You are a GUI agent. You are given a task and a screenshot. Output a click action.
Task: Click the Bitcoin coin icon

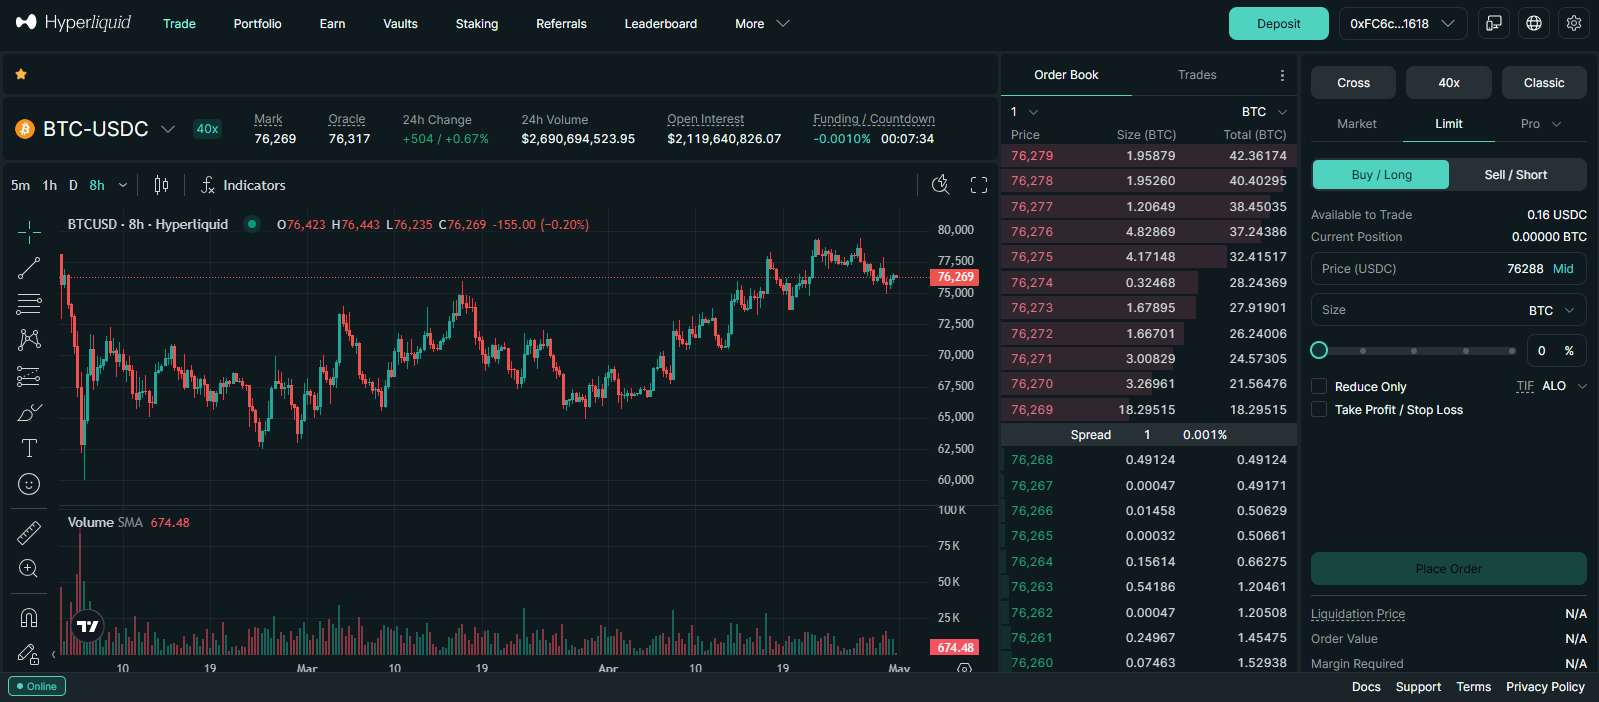tap(25, 129)
